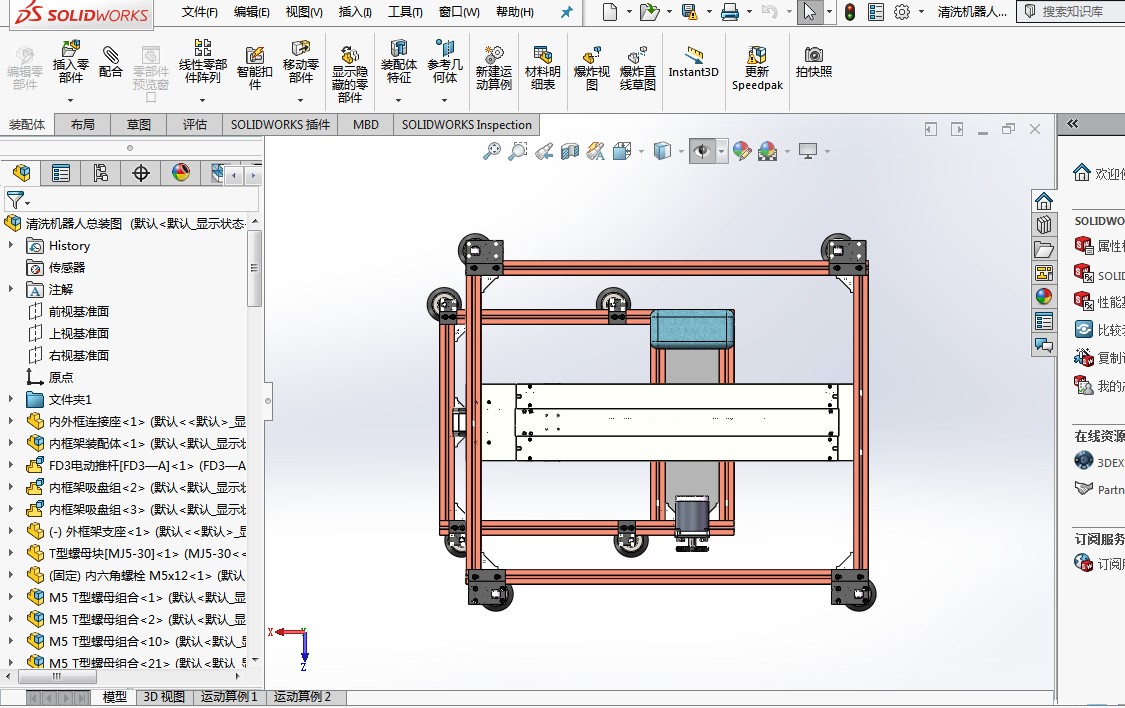Image resolution: width=1125 pixels, height=708 pixels.
Task: Click the 搜索知识库 search field
Action: coord(1072,11)
